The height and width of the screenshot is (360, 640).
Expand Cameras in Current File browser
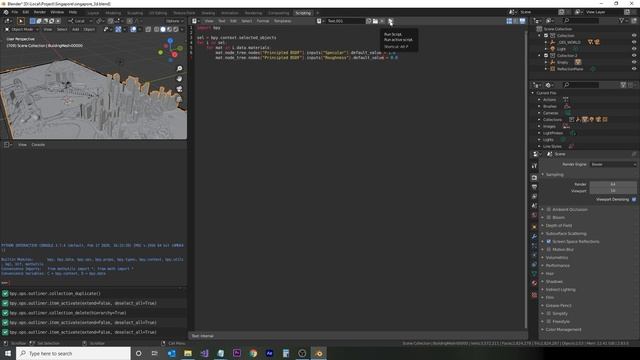click(539, 113)
